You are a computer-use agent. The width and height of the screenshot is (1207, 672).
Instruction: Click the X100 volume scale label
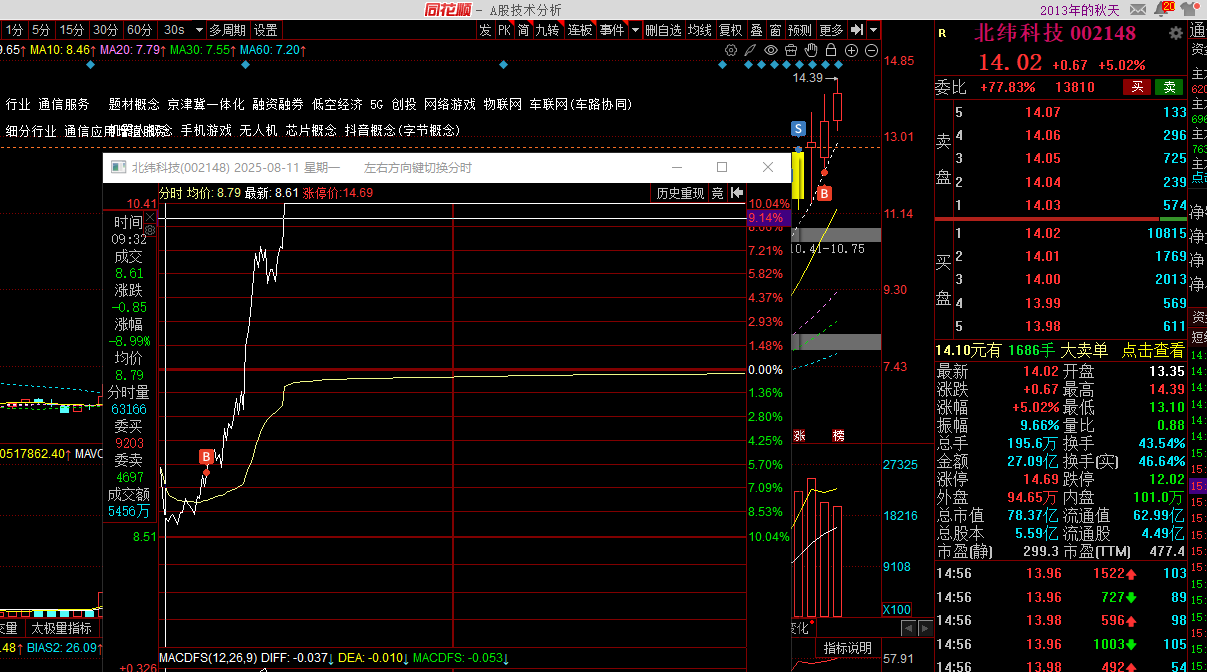tap(897, 610)
